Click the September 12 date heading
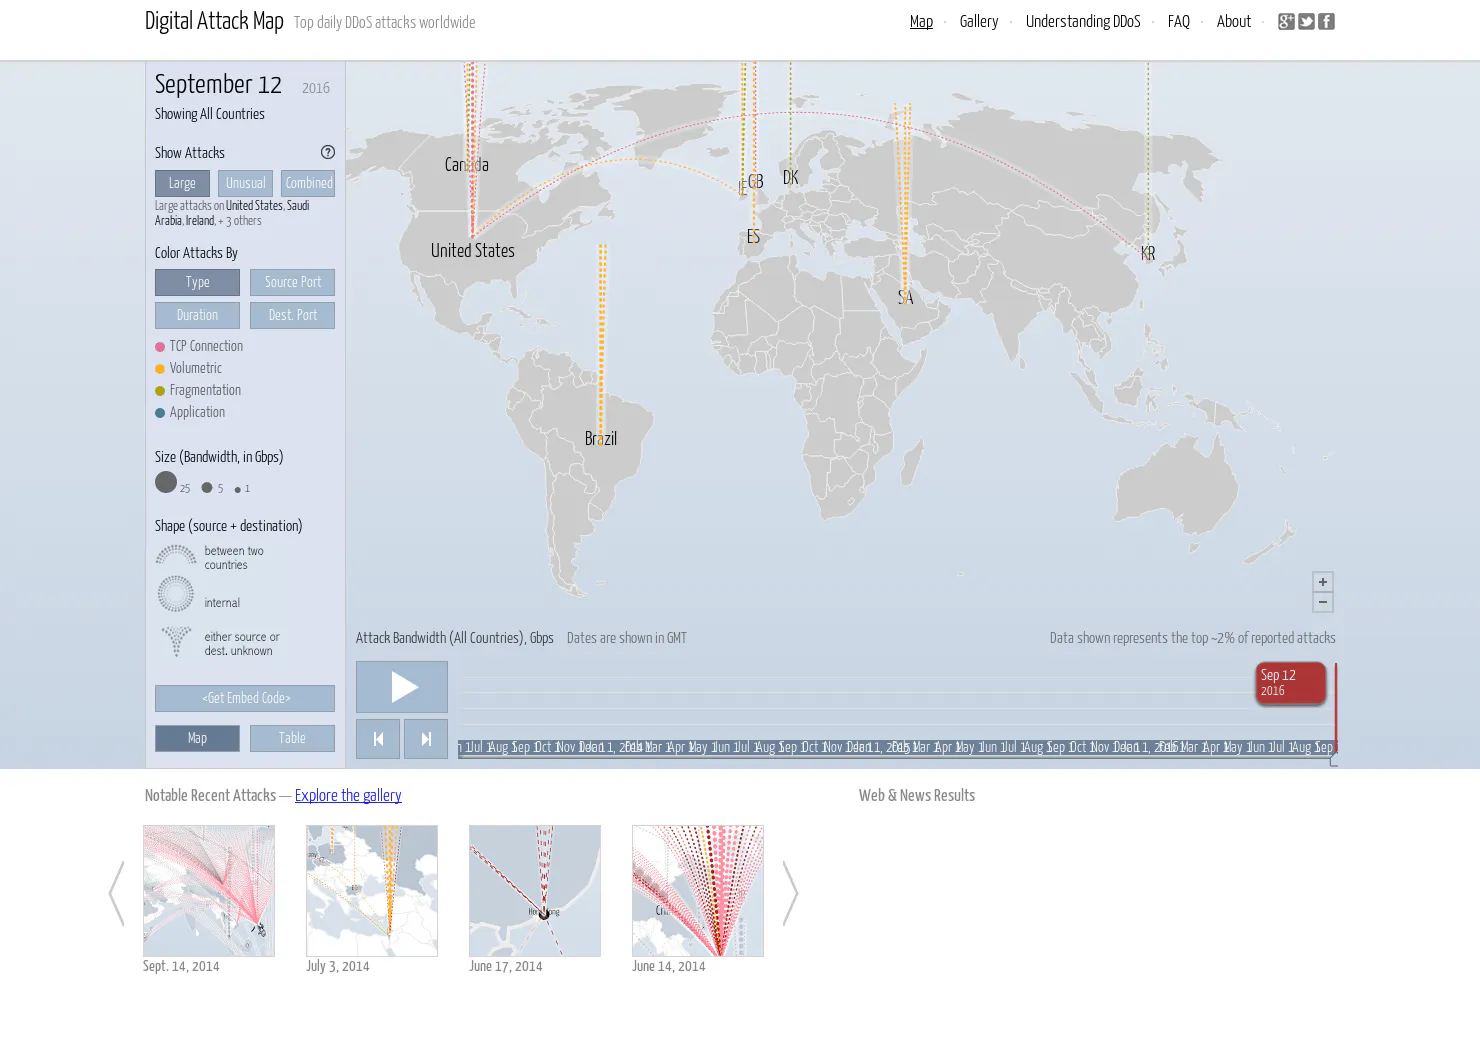This screenshot has height=1037, width=1480. 218,85
